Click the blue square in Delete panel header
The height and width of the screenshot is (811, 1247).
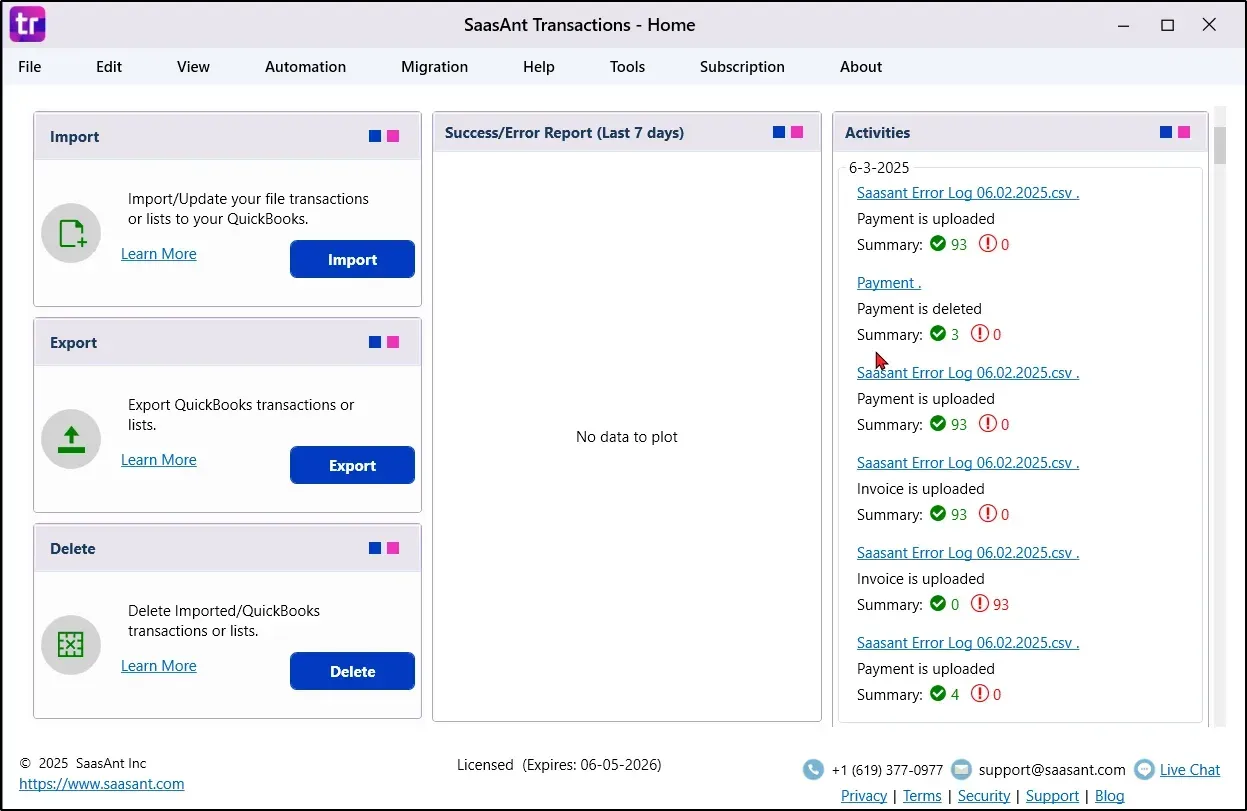pos(375,548)
